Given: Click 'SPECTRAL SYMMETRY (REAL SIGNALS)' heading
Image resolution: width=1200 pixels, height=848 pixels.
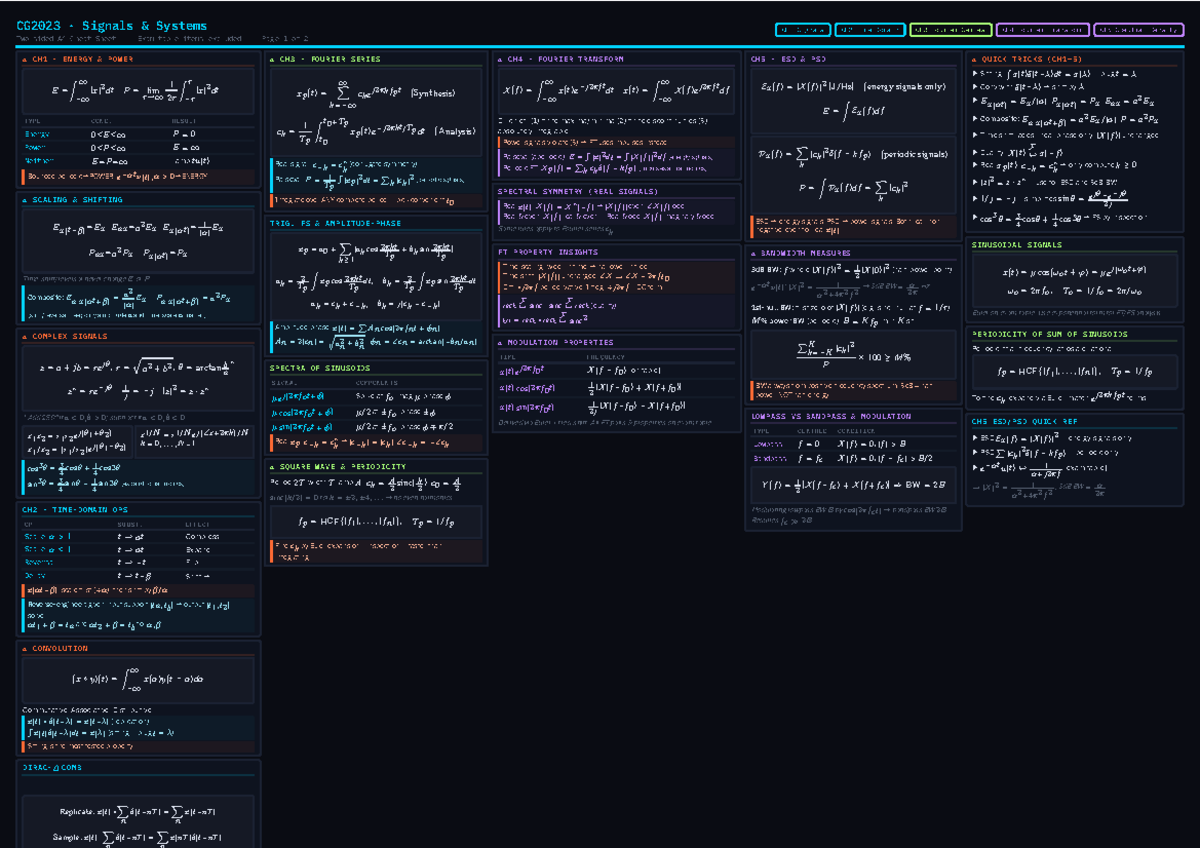Looking at the screenshot, I should (x=576, y=190).
